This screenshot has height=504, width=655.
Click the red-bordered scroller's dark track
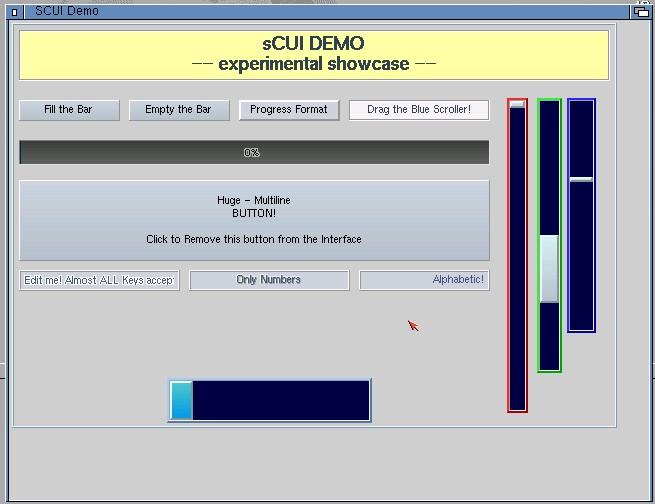coord(517,260)
